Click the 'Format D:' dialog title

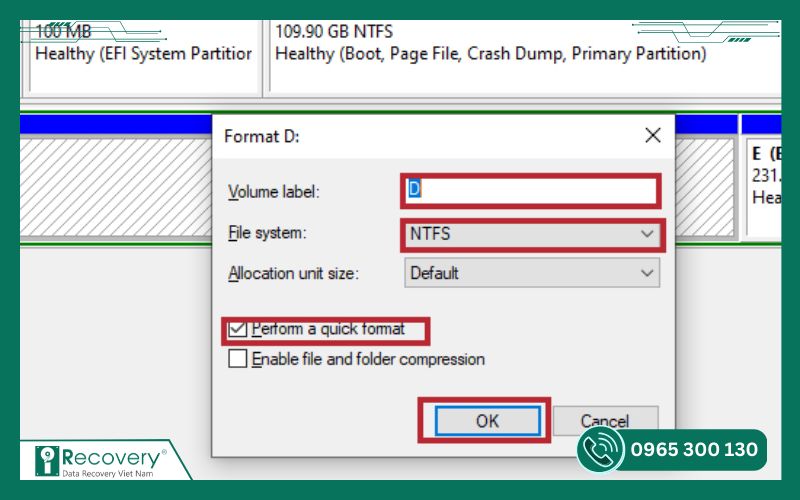click(262, 136)
